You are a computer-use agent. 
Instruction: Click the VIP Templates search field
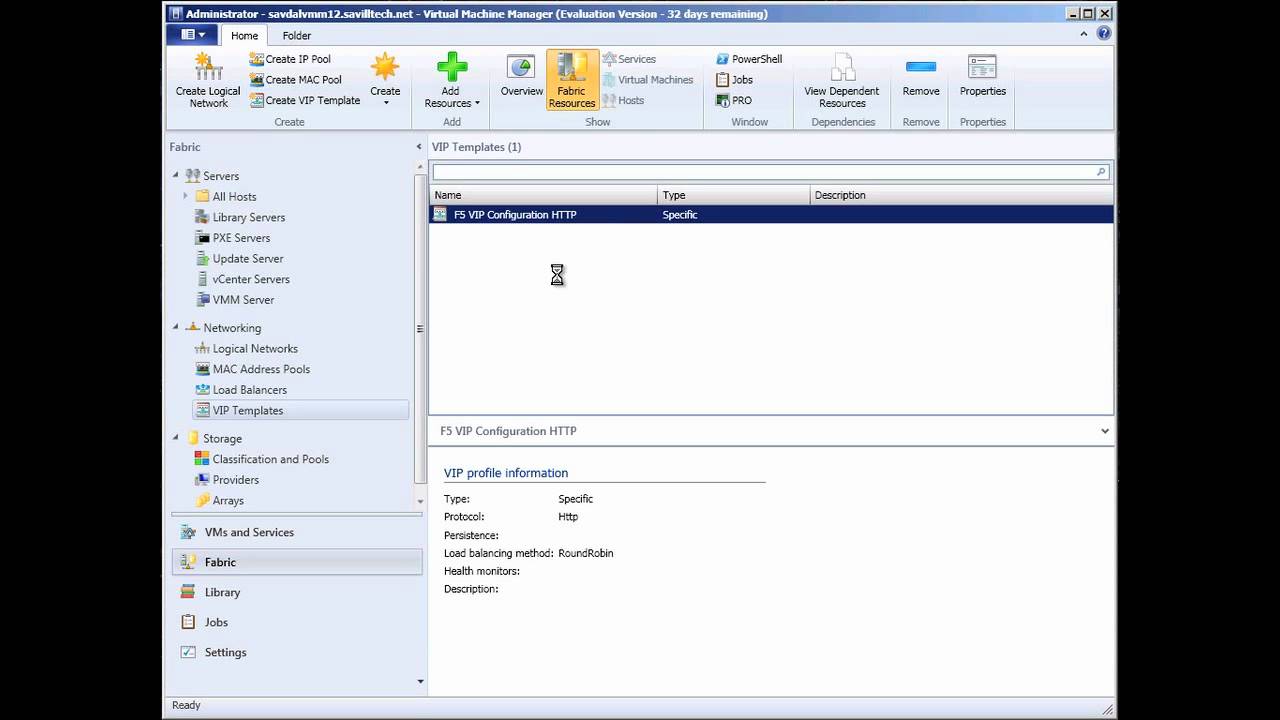click(x=763, y=172)
